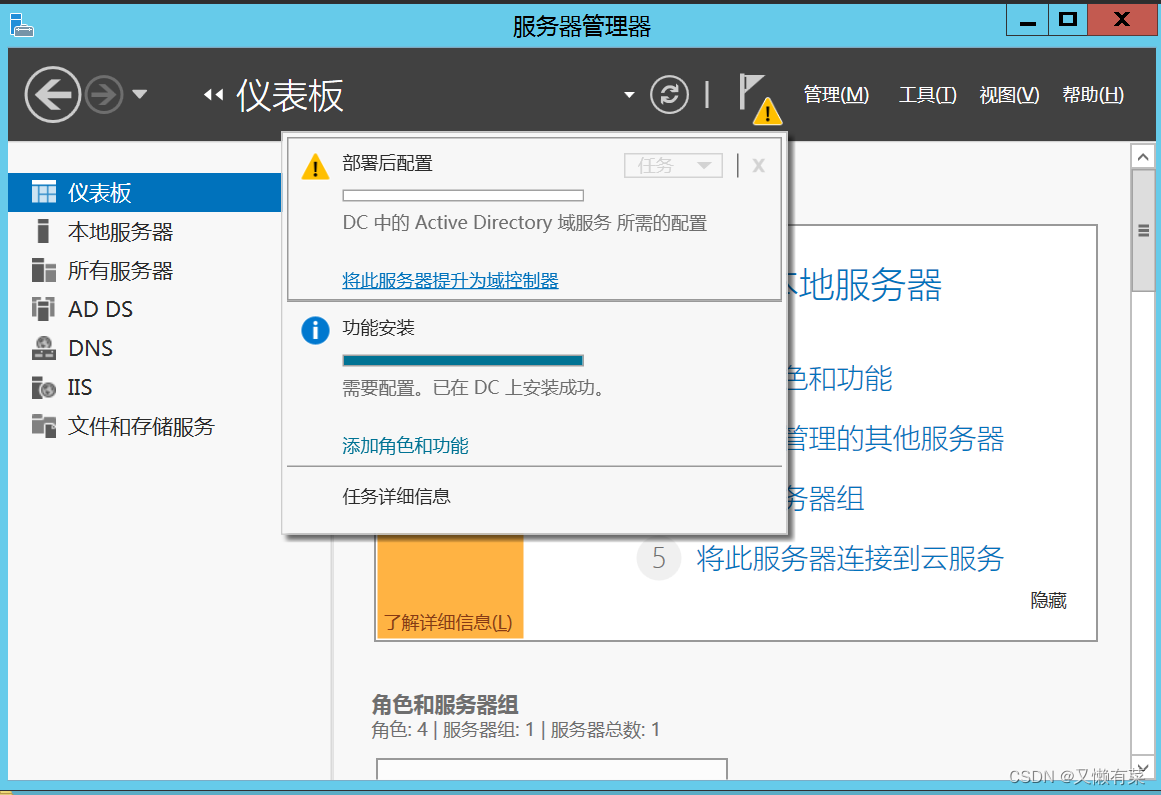Click the 仪表板 grid icon in sidebar

tap(44, 192)
